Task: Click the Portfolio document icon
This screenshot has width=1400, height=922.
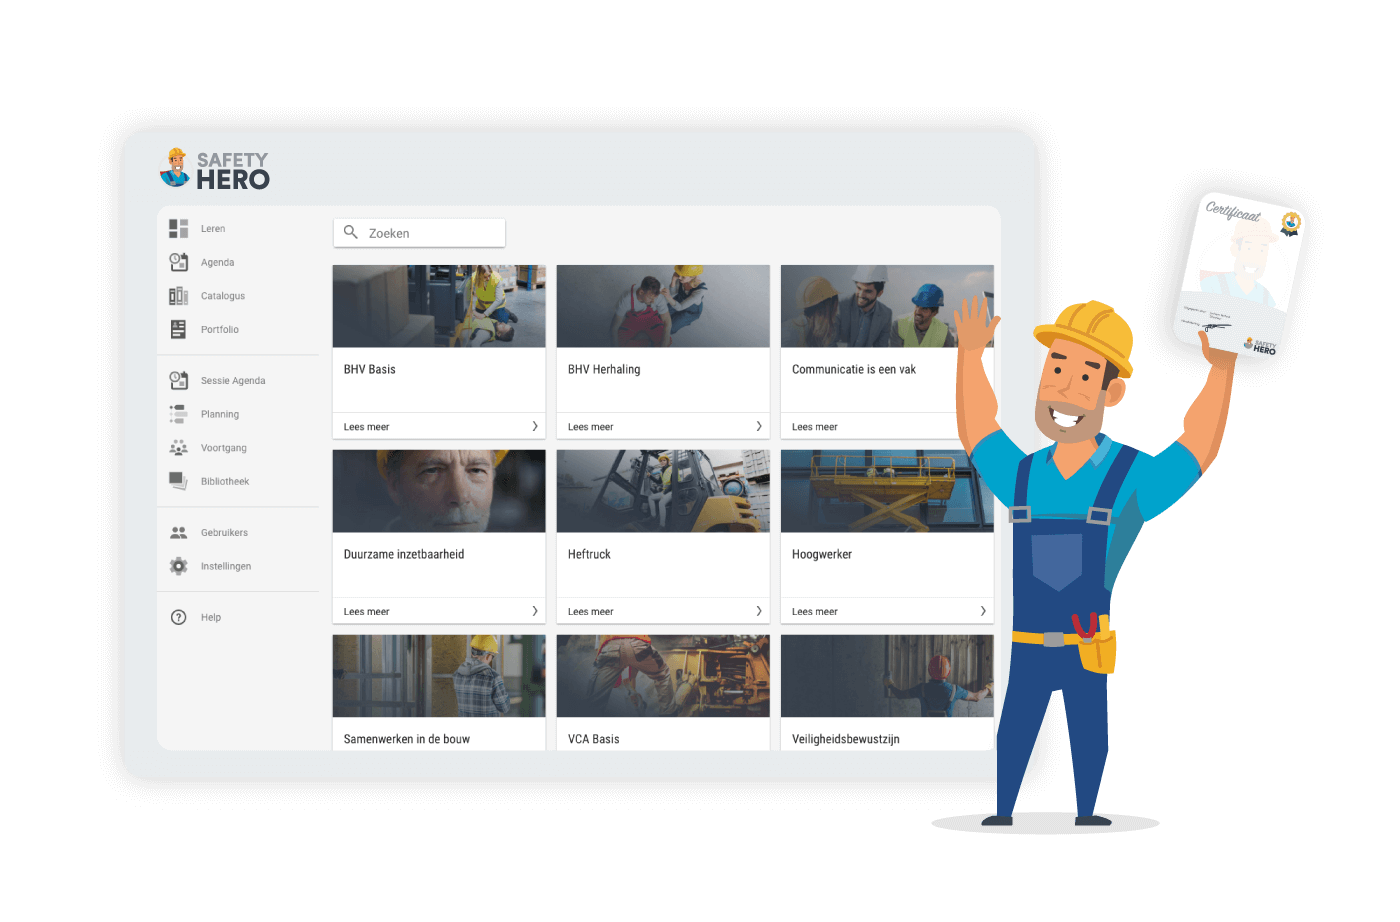Action: coord(178,329)
